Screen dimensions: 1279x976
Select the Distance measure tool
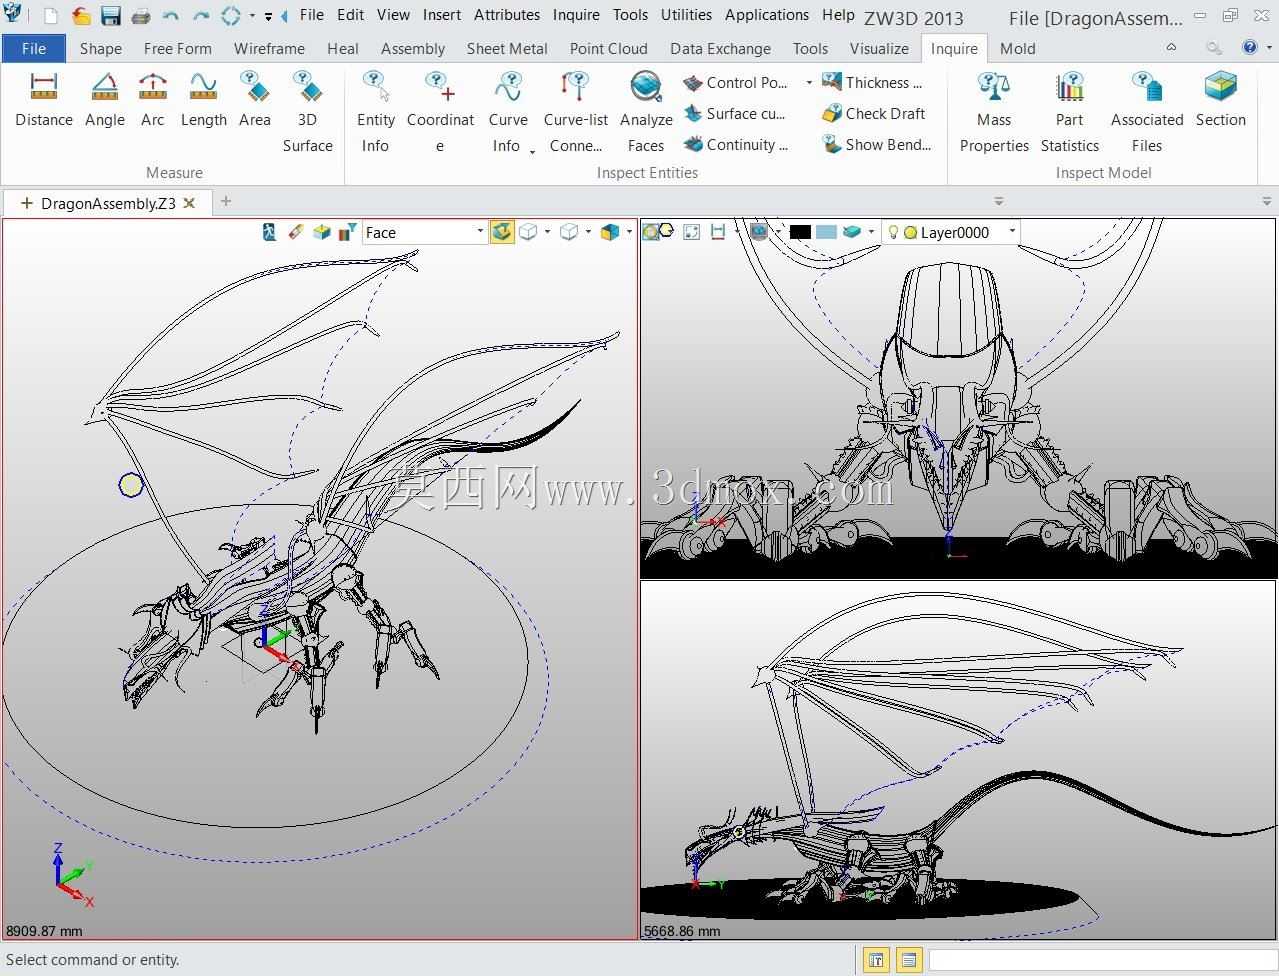click(44, 101)
